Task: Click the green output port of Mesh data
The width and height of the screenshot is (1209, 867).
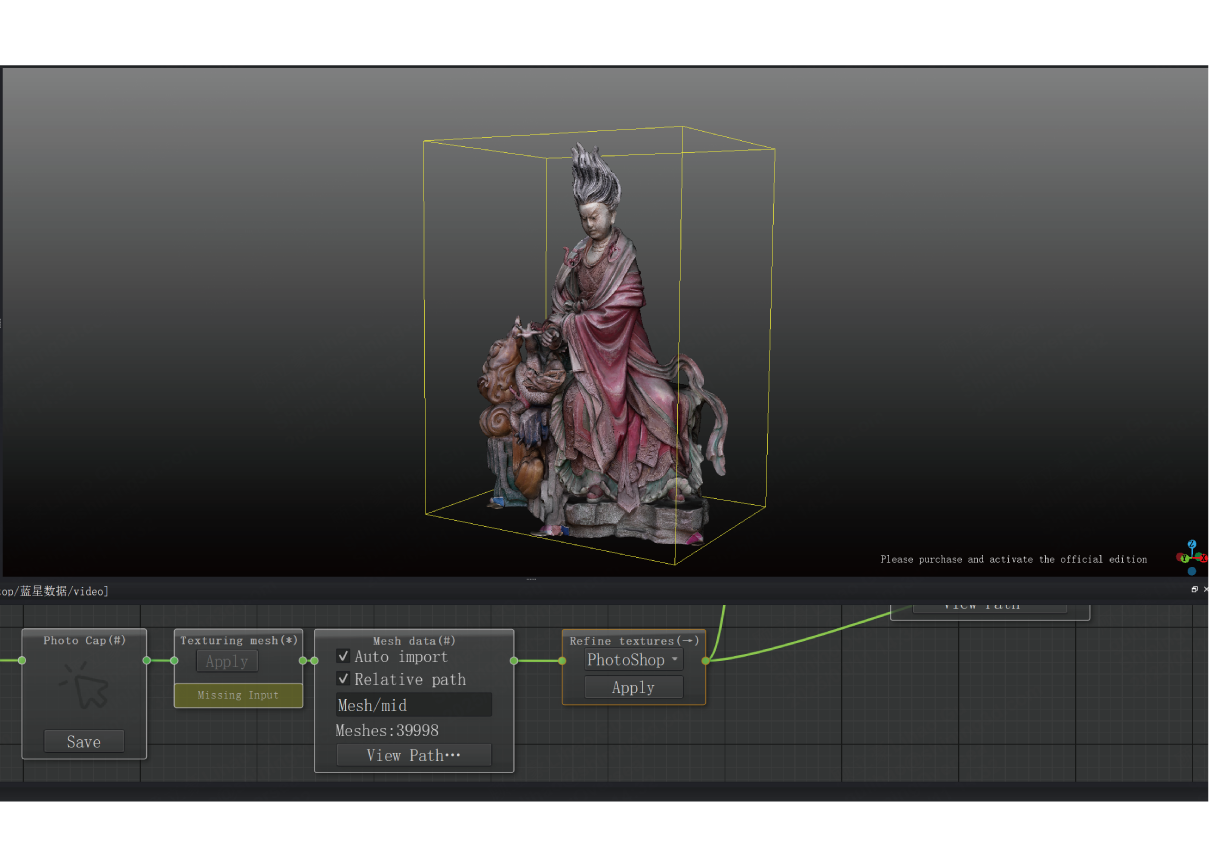Action: pos(516,660)
